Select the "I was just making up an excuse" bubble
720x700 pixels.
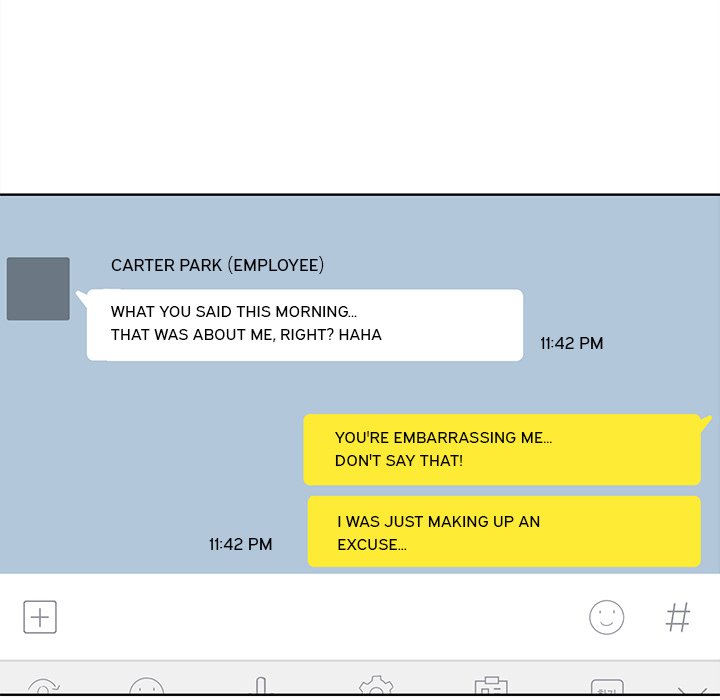(504, 532)
